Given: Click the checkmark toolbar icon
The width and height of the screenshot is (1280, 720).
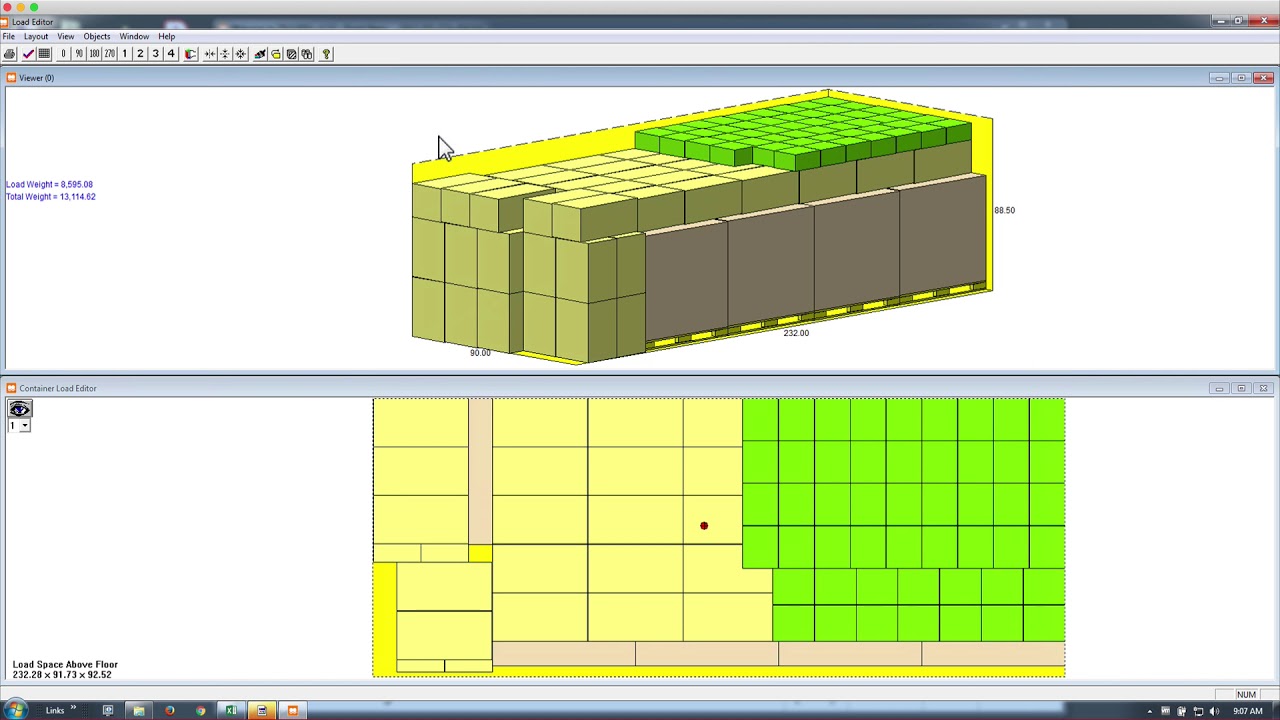Looking at the screenshot, I should [28, 54].
